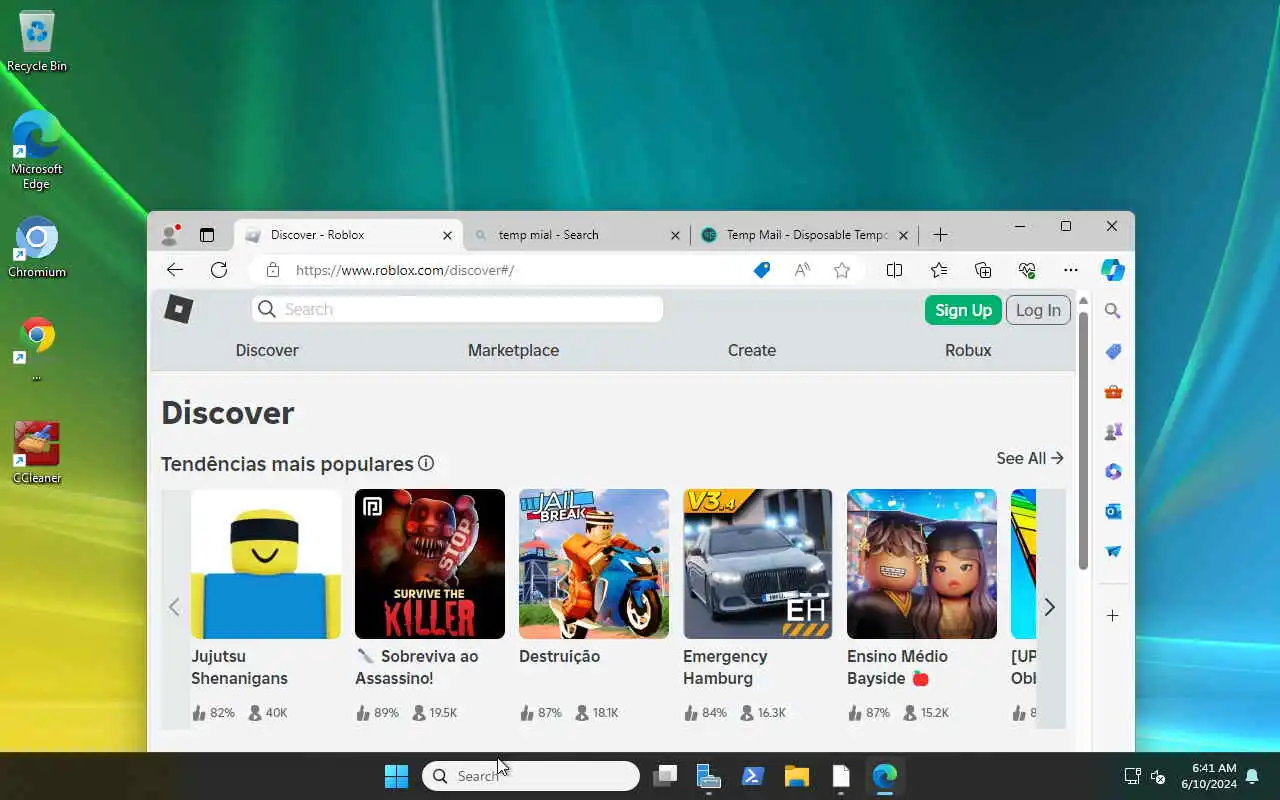Open the shopping tag icon in address bar
The height and width of the screenshot is (800, 1280).
point(762,270)
